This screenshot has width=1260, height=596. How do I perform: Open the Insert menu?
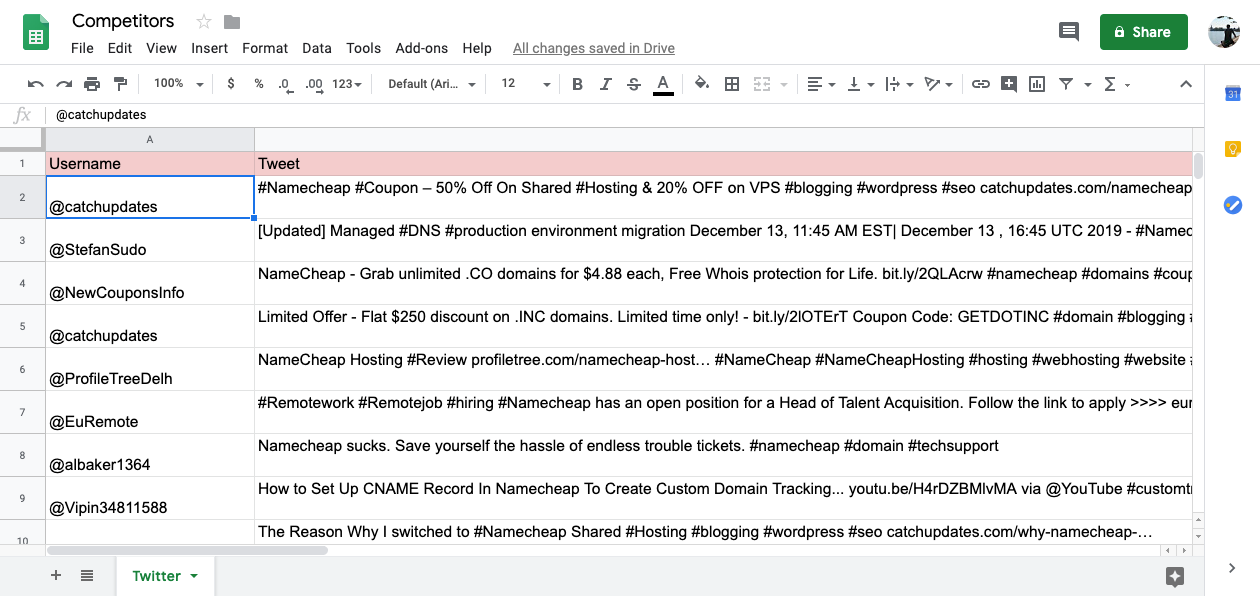(210, 48)
